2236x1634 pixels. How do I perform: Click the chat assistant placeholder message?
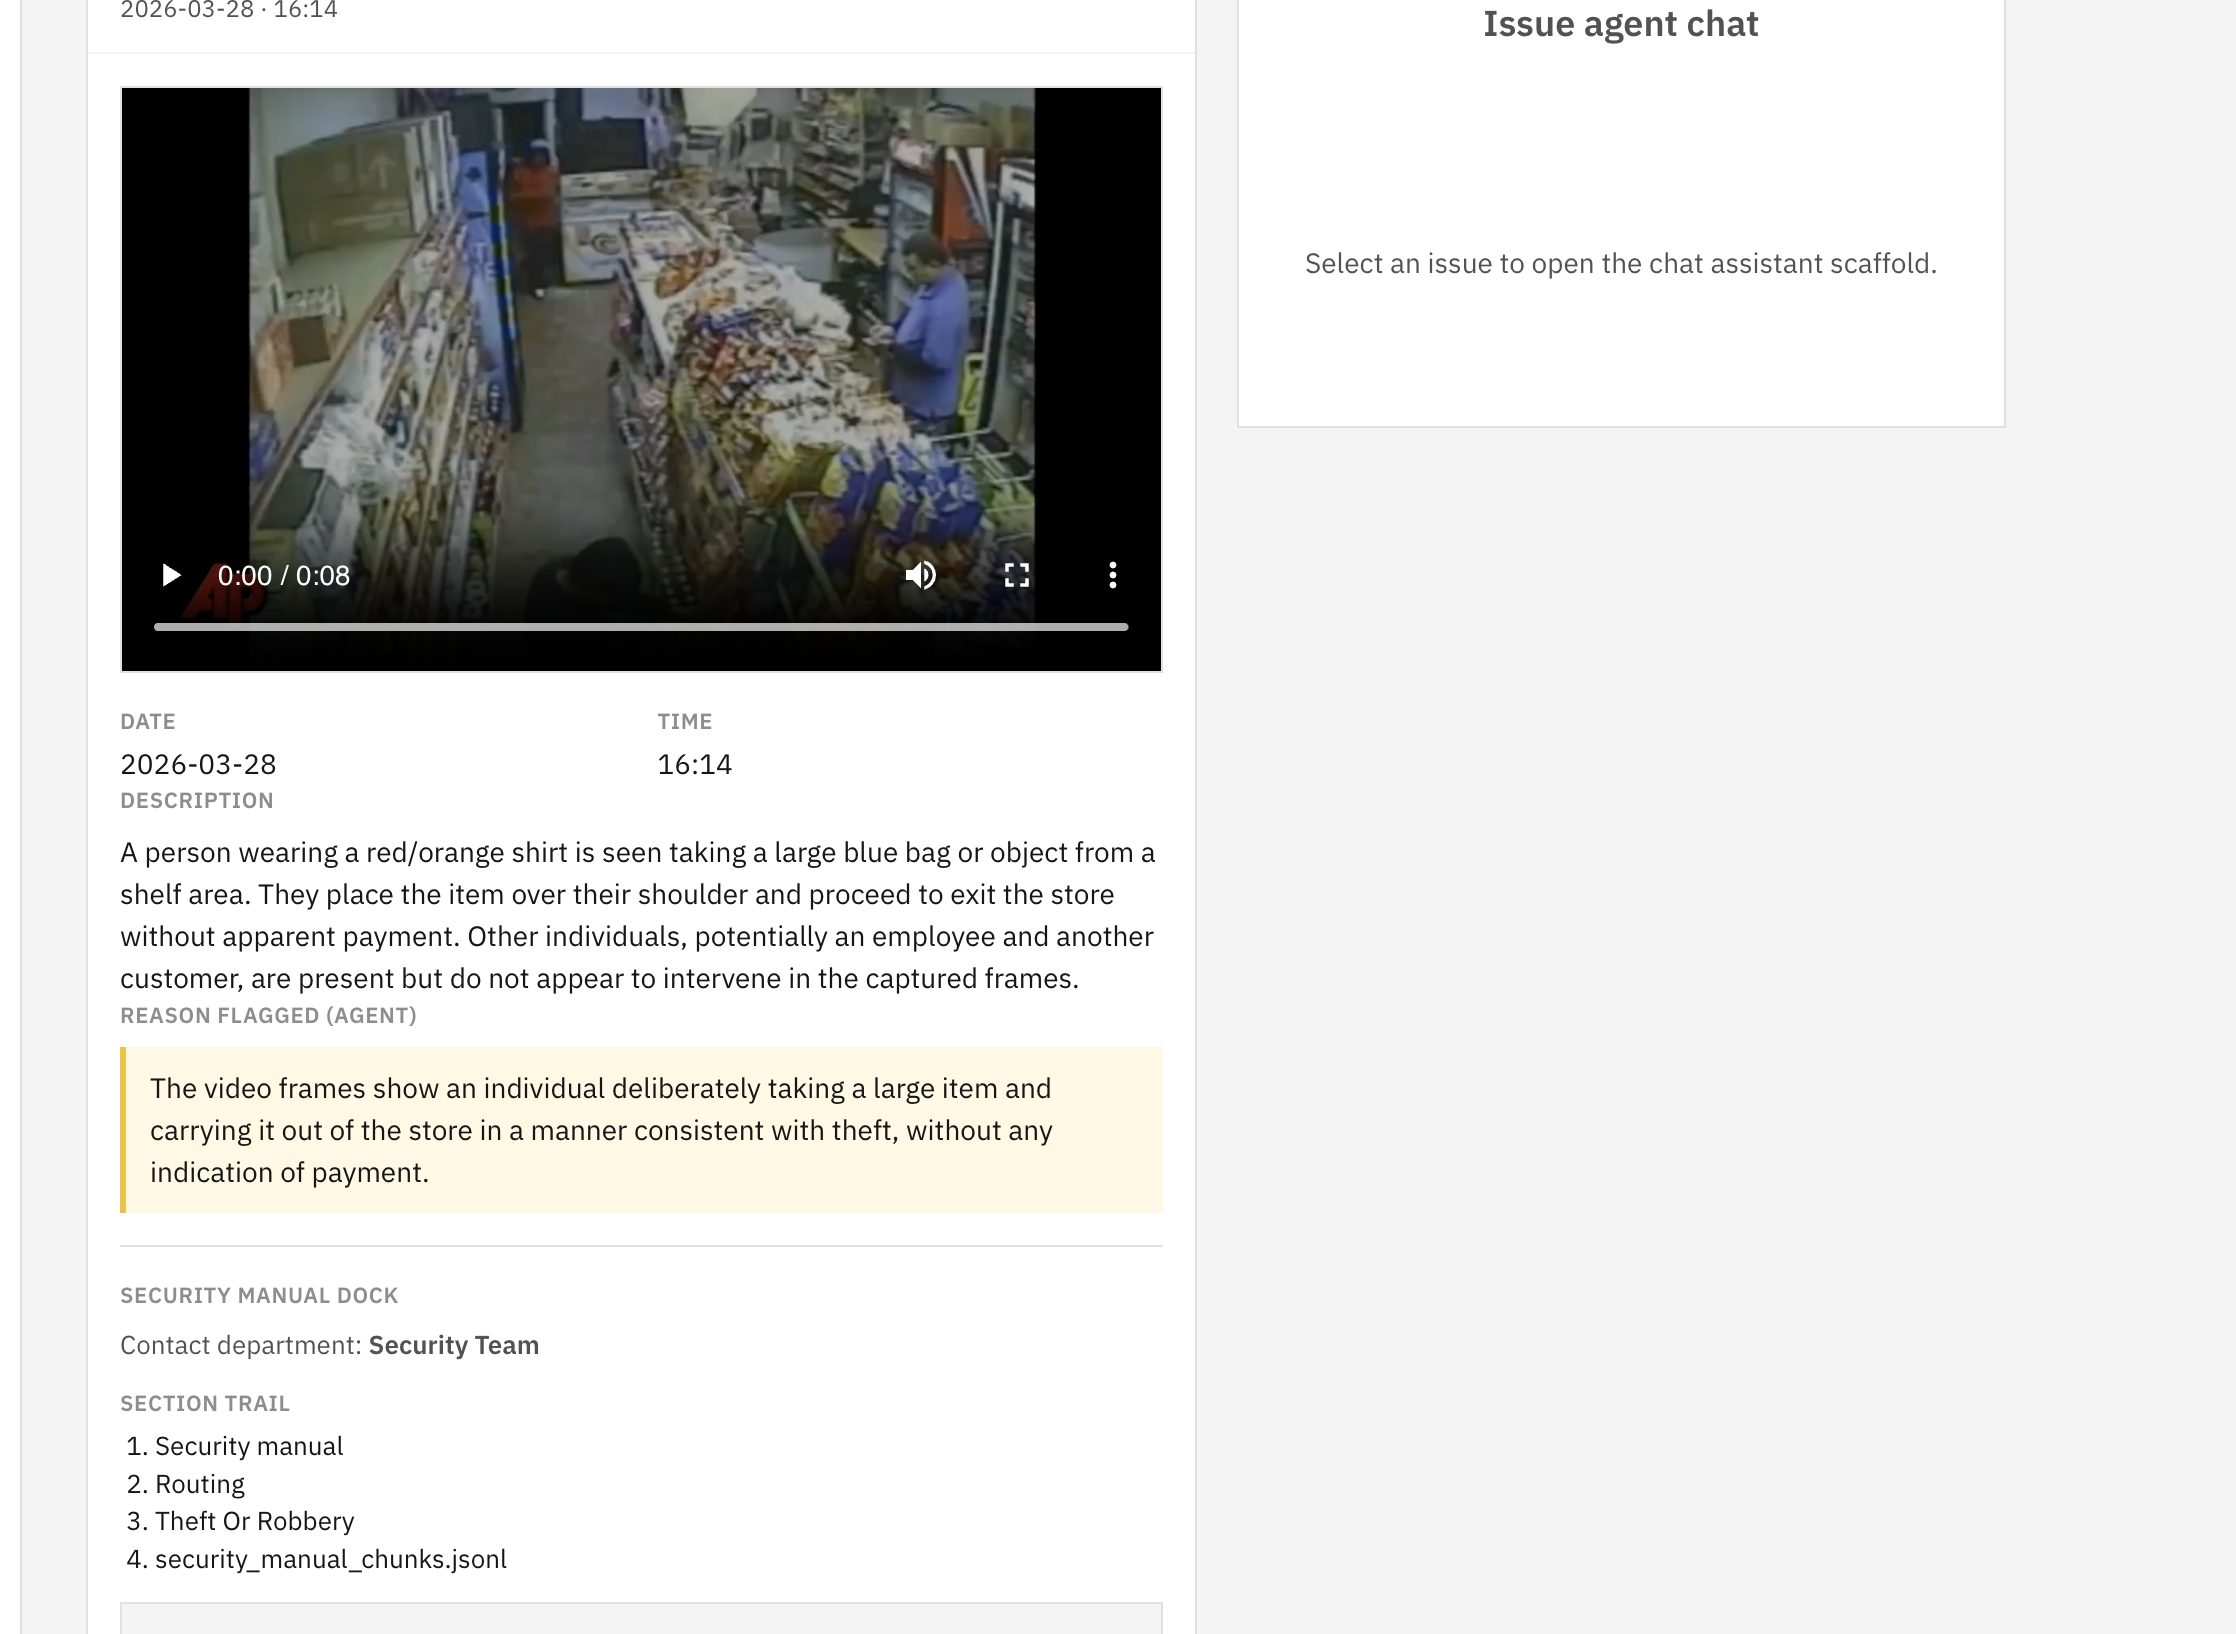pyautogui.click(x=1620, y=263)
